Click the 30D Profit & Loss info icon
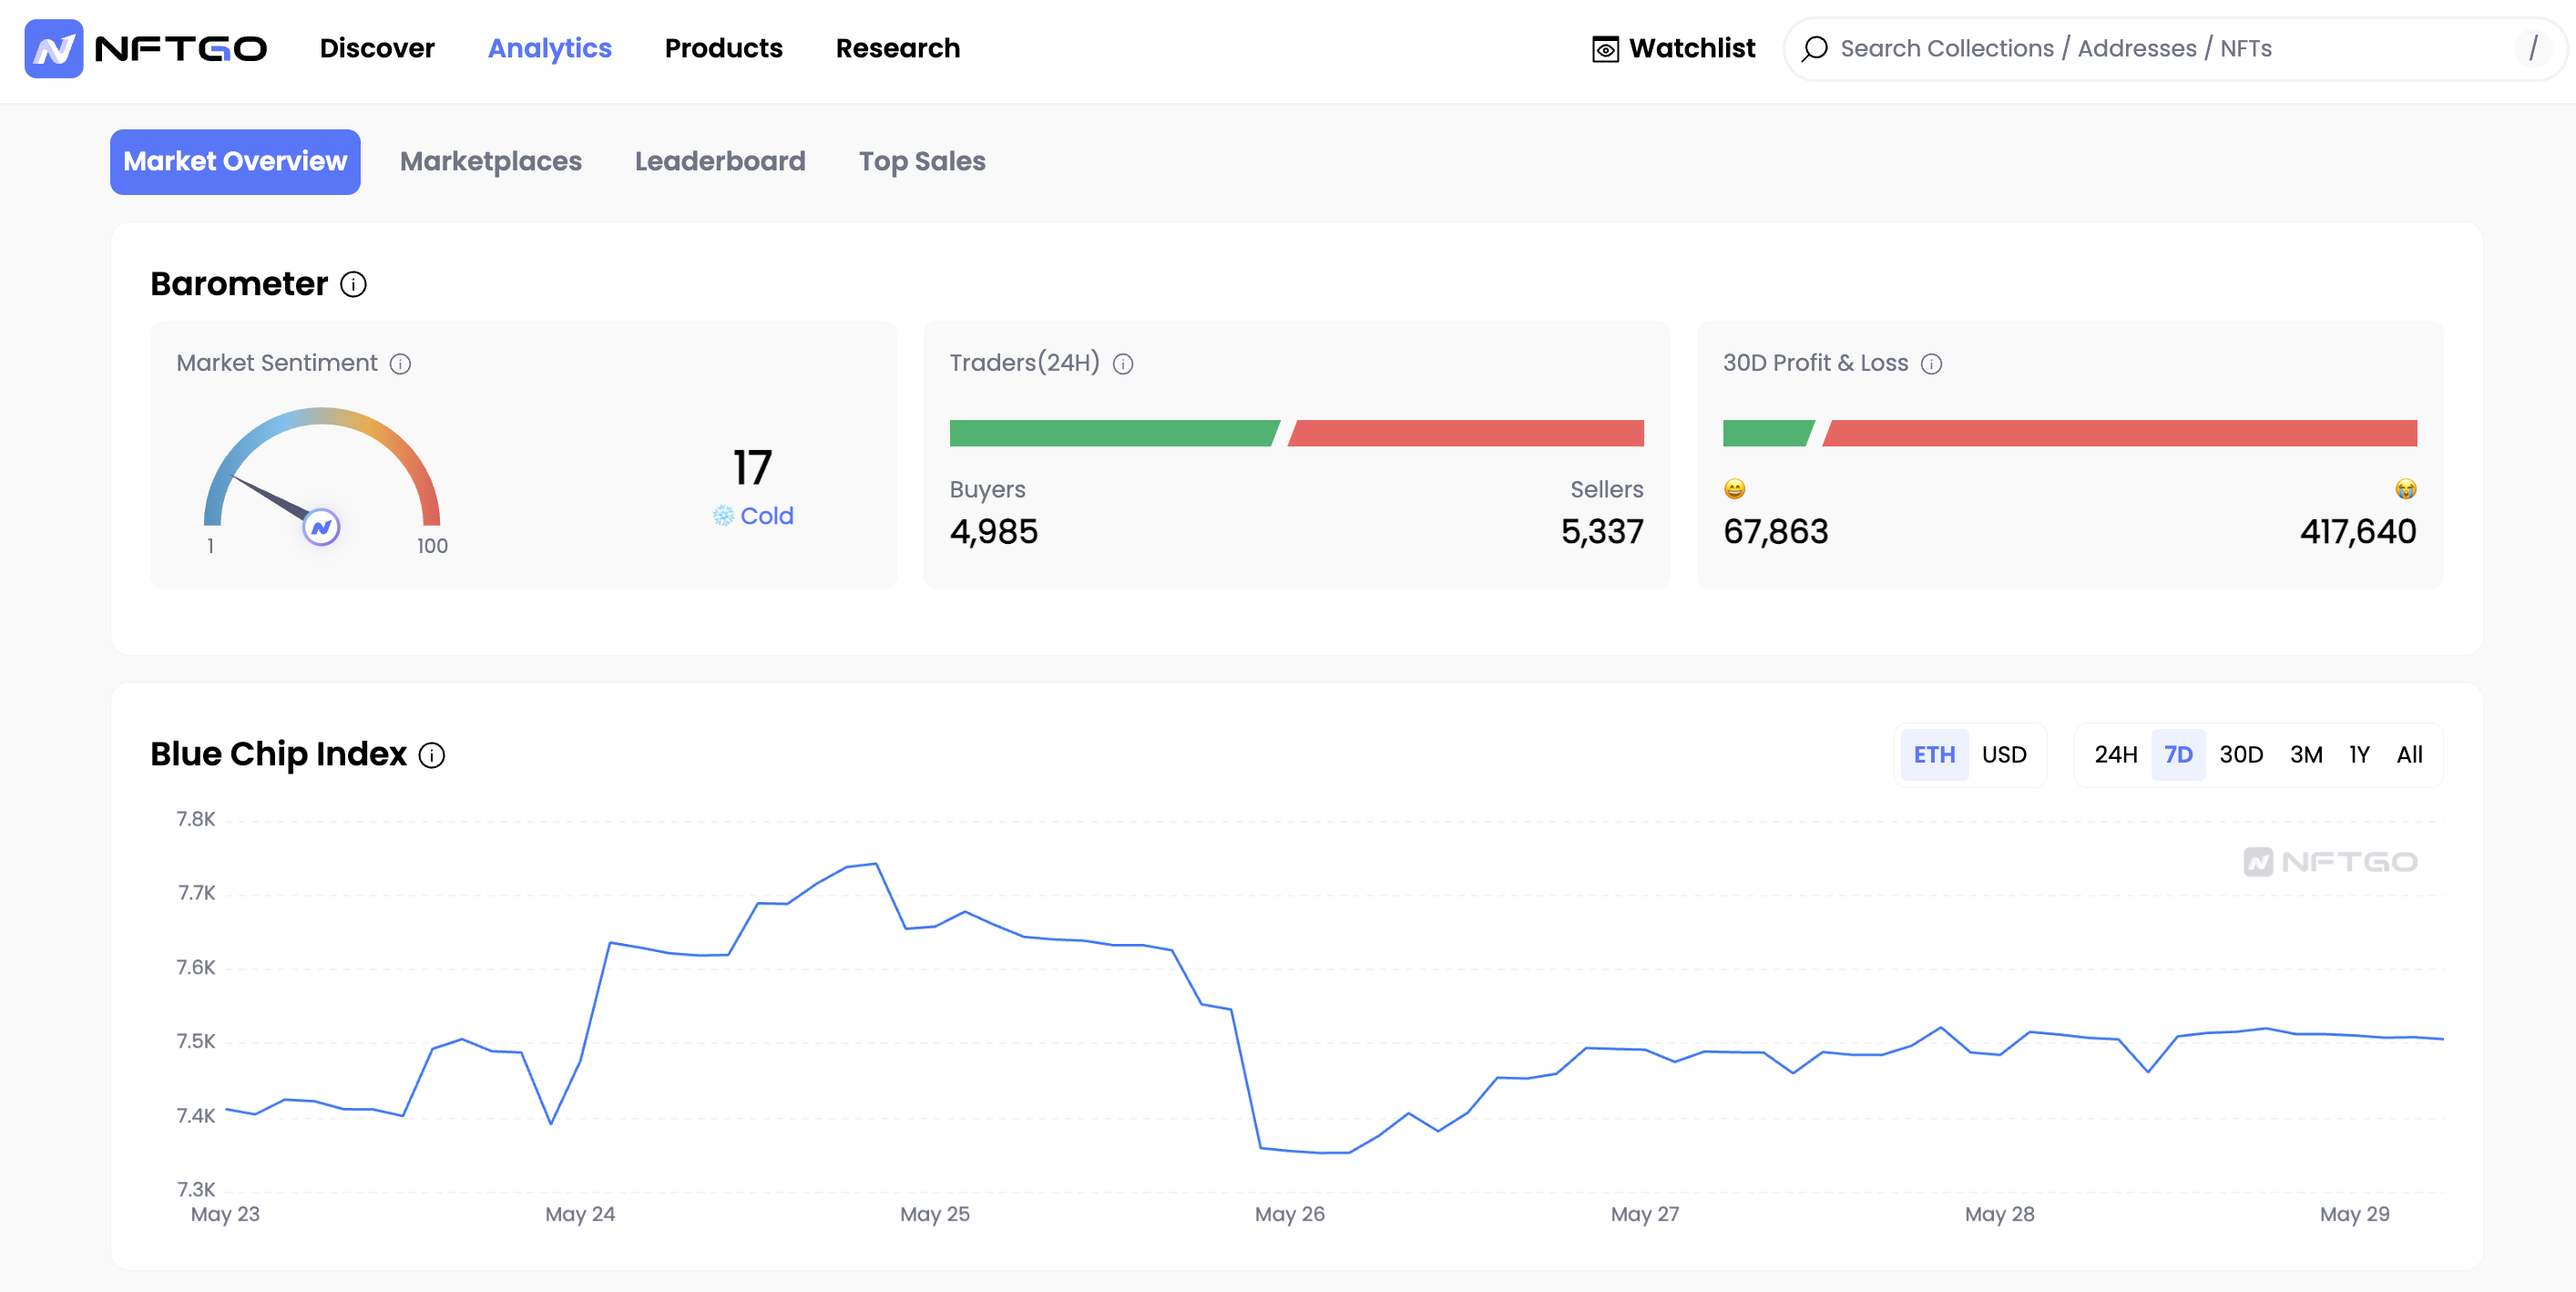The width and height of the screenshot is (2576, 1292). (x=1931, y=364)
